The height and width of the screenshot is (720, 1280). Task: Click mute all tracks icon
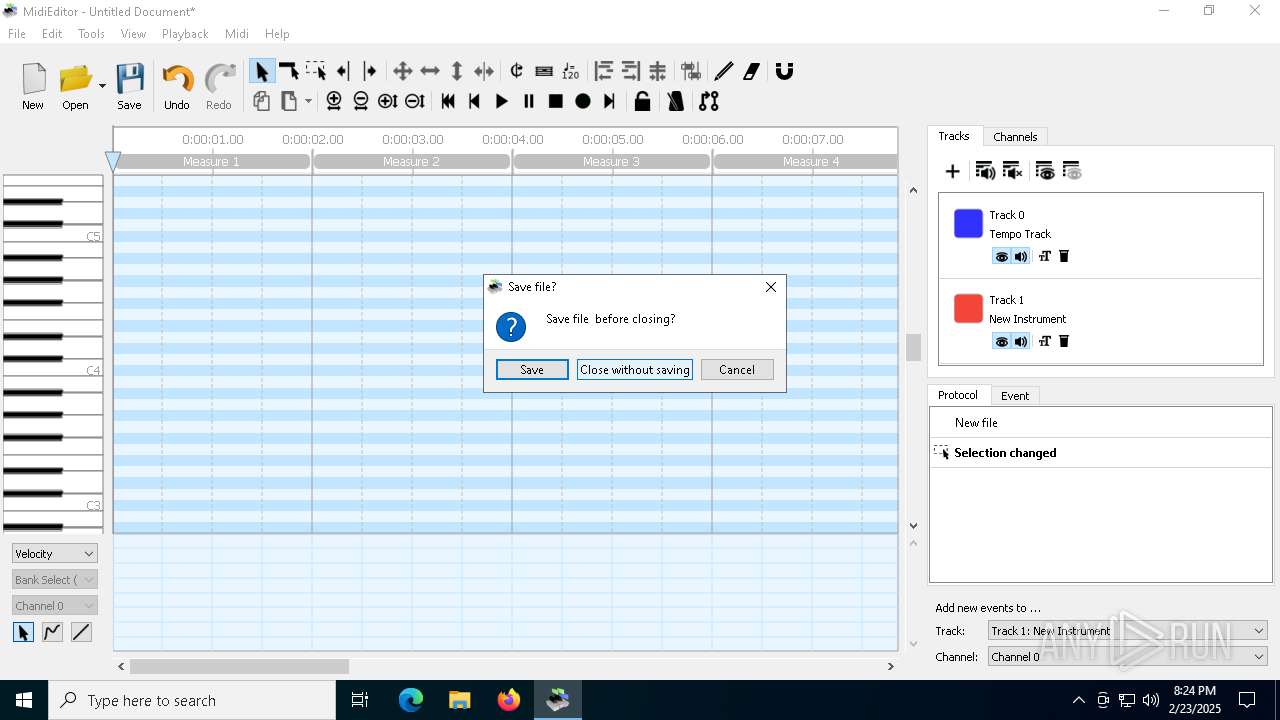(1012, 172)
